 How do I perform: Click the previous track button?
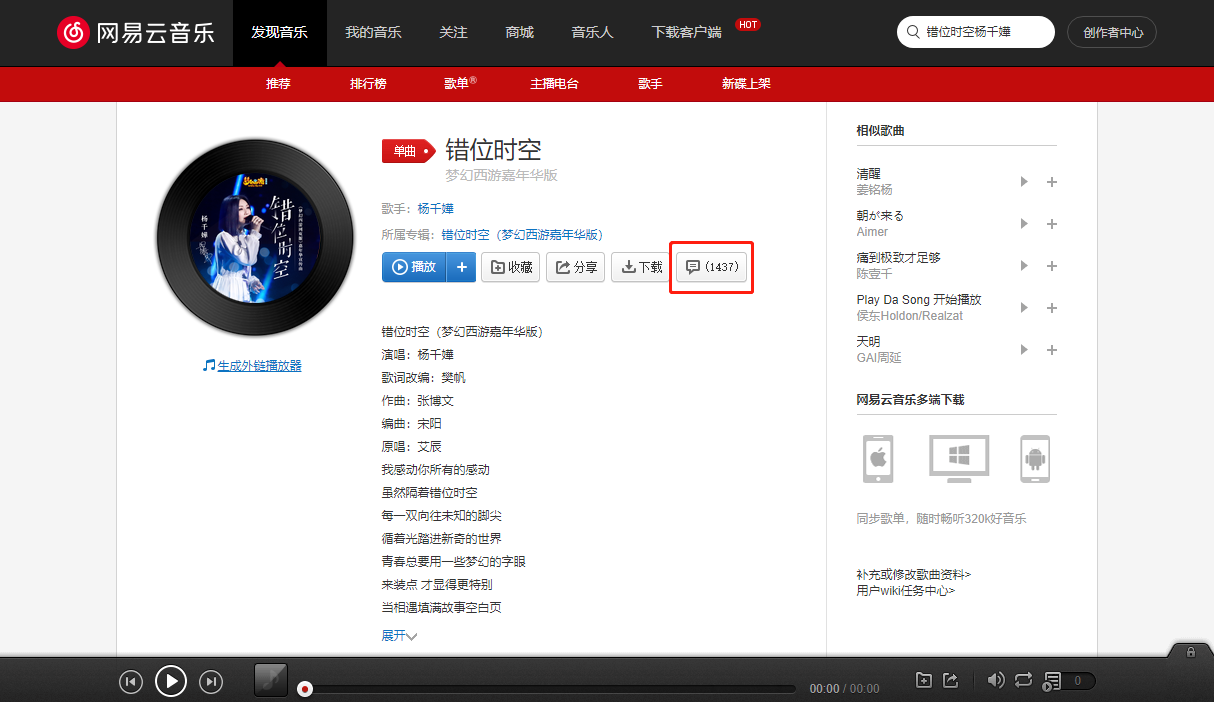pos(131,682)
